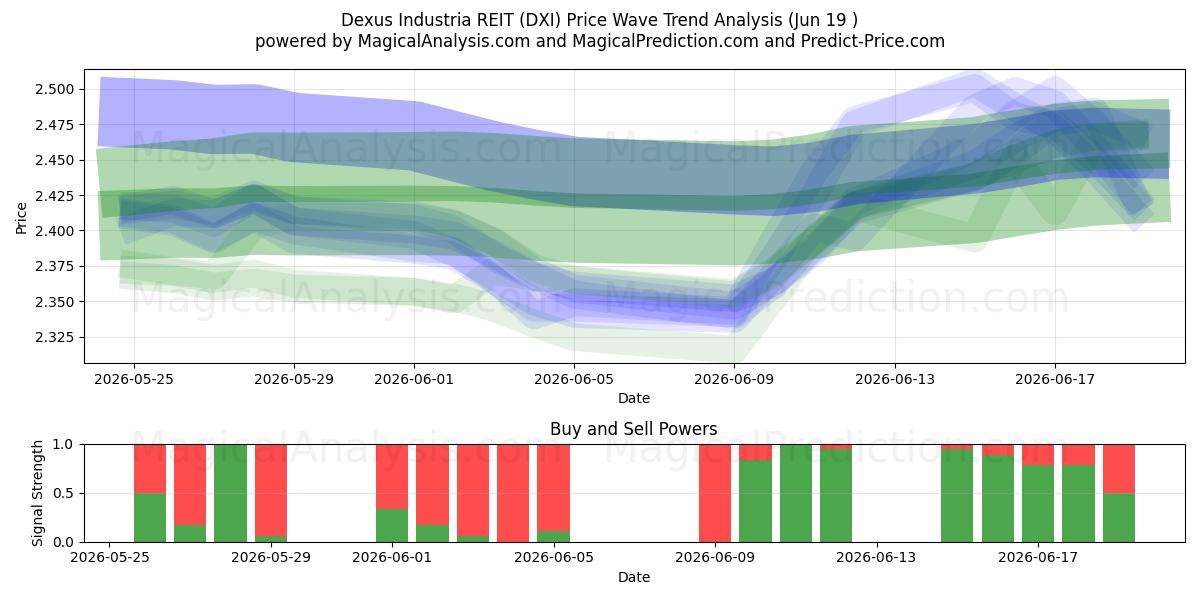Click 2026-06-09 on the signal chart axis
This screenshot has height=600, width=1200.
tap(715, 558)
